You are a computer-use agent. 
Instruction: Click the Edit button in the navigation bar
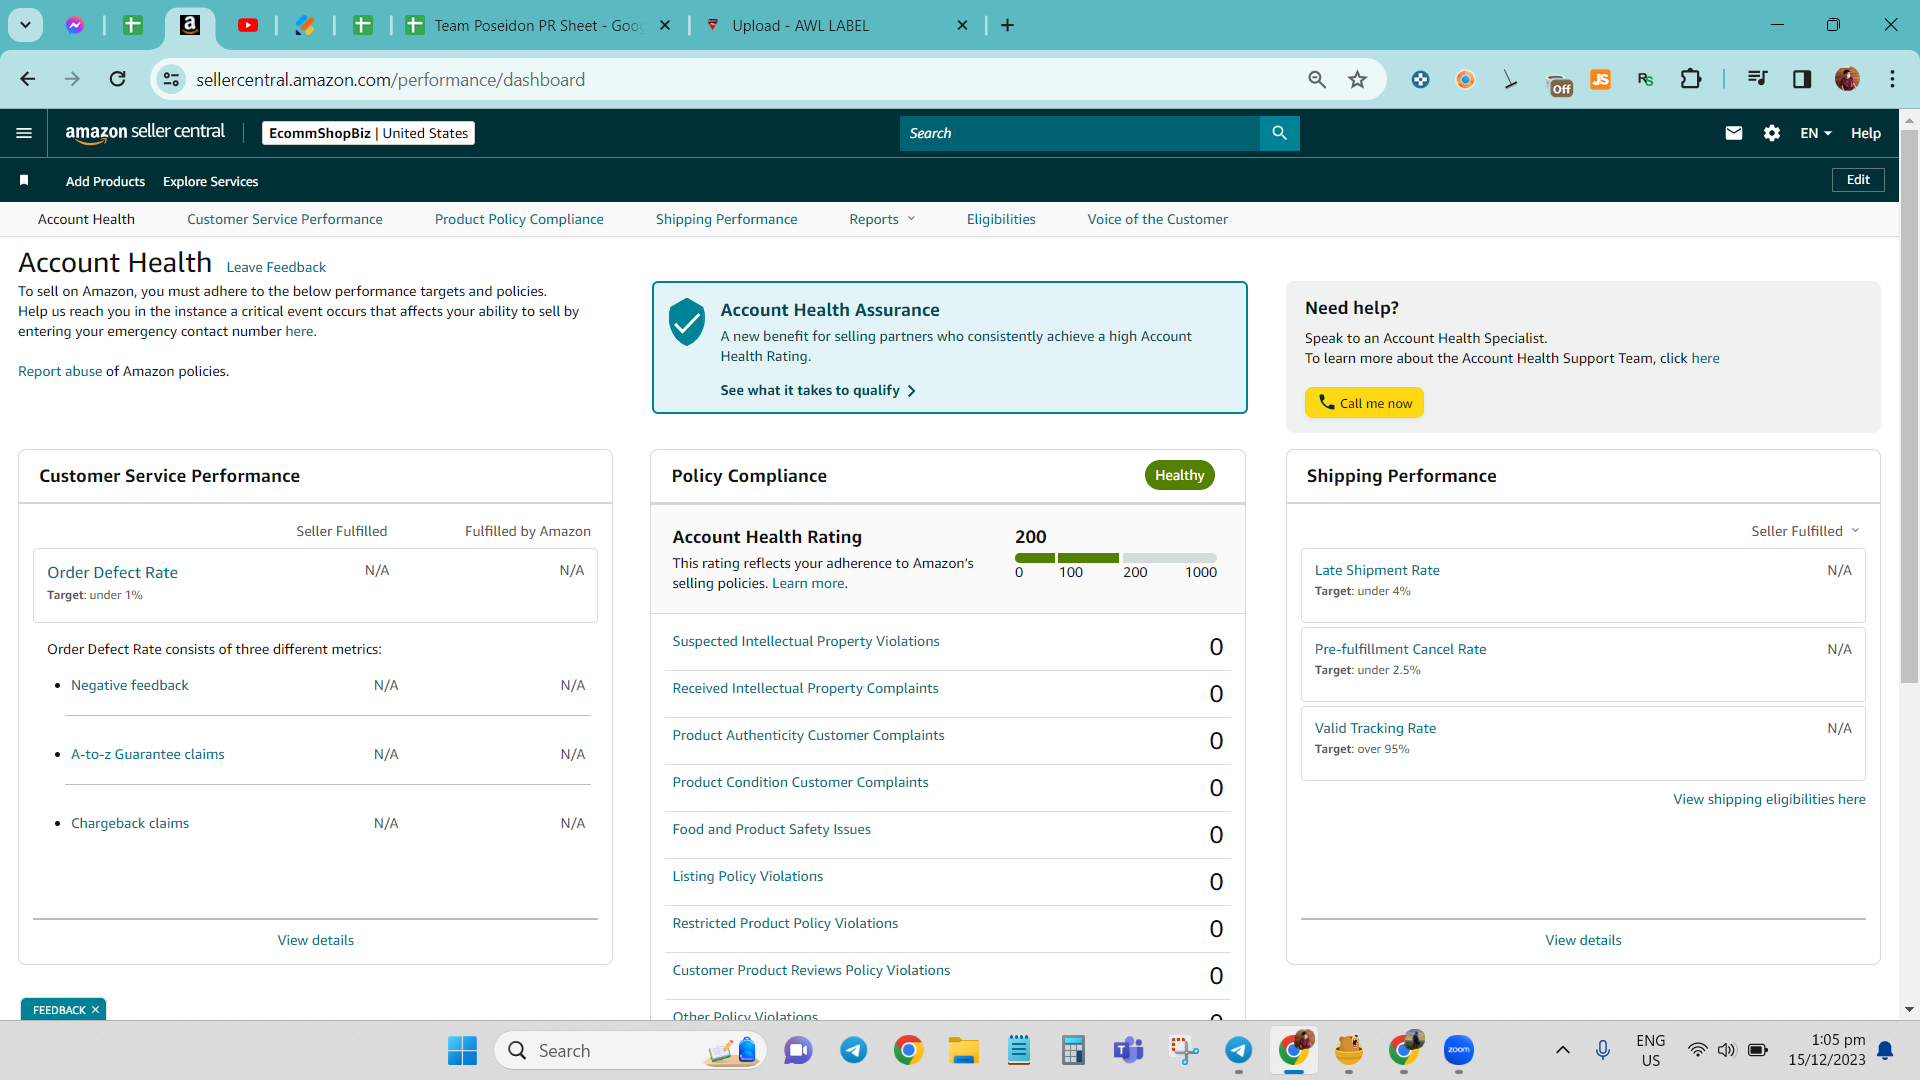(1858, 180)
